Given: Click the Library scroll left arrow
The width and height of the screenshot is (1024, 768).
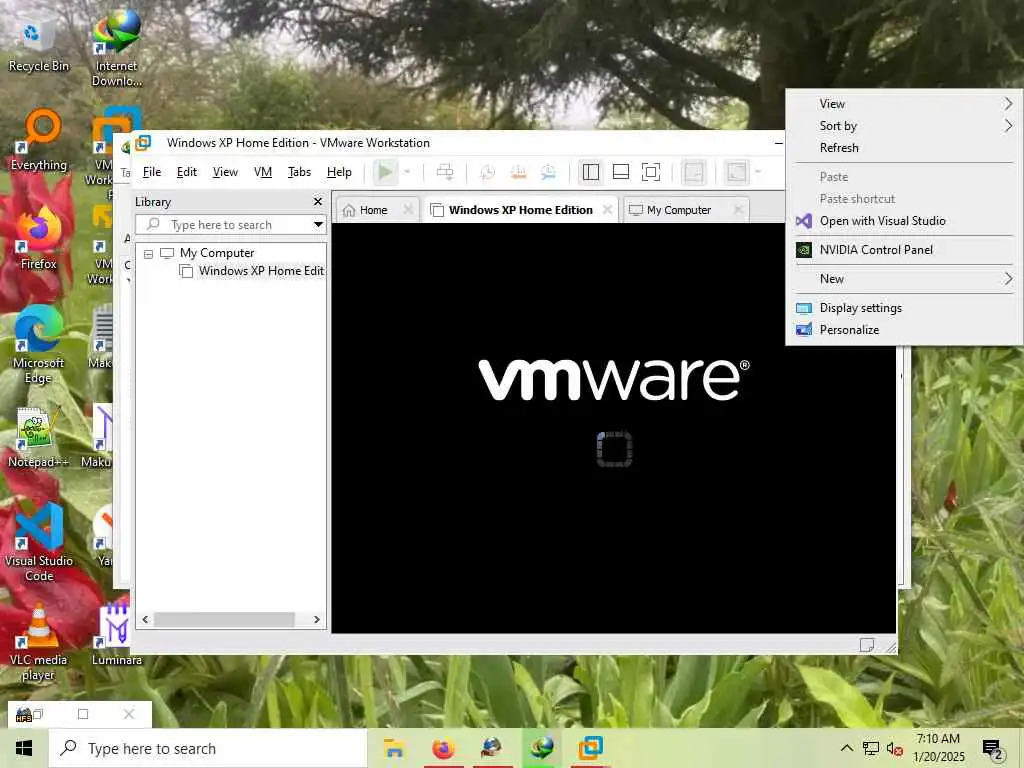Looking at the screenshot, I should 146,619.
